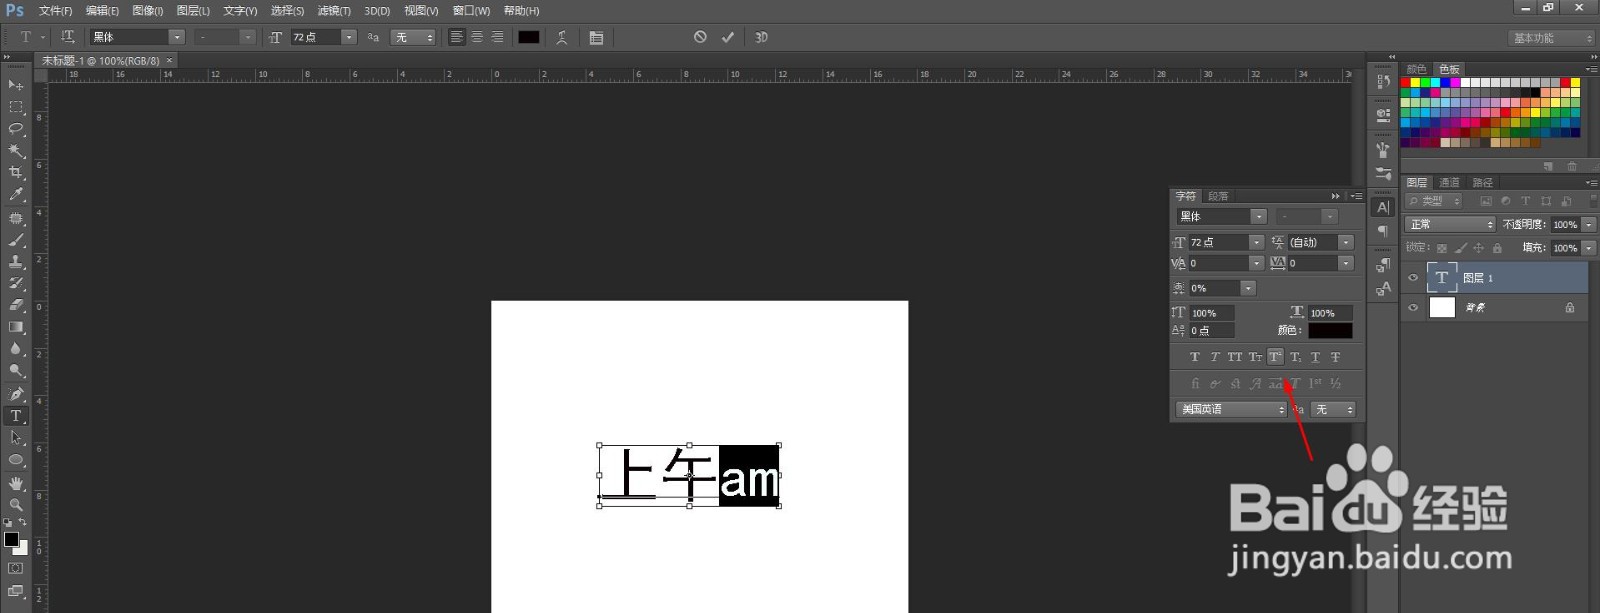Click the 3D text button in options bar
The image size is (1600, 613).
[761, 37]
